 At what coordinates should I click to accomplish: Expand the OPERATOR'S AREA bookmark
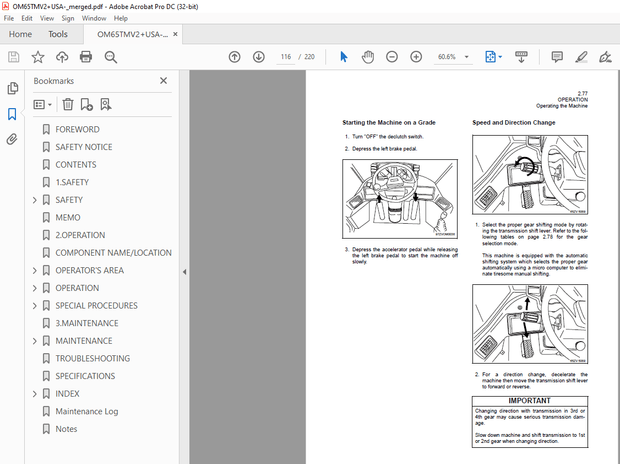coord(35,271)
